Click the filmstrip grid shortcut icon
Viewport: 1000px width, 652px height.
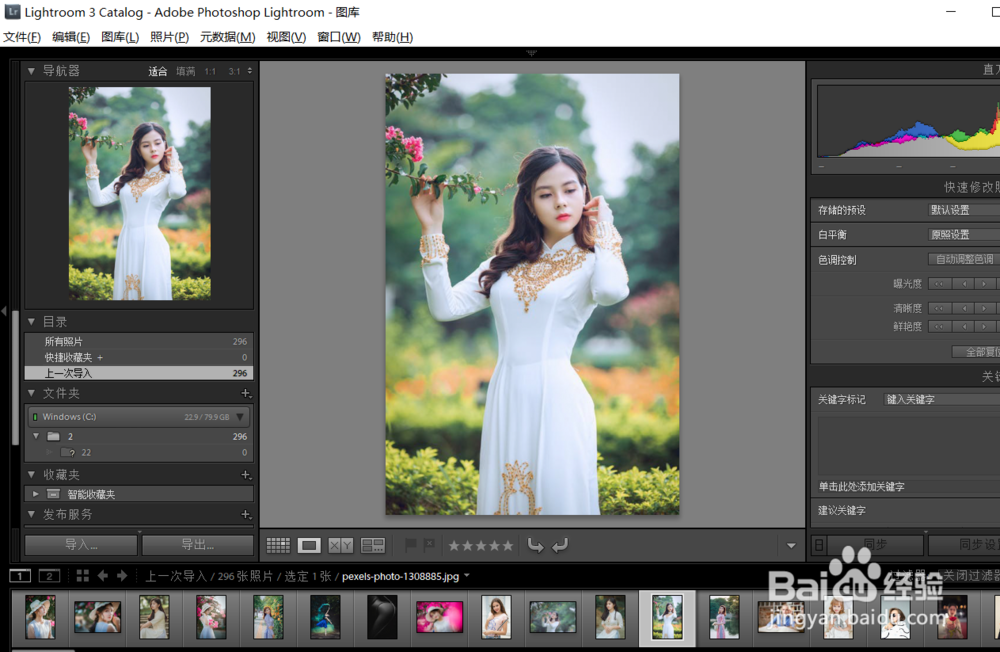pyautogui.click(x=82, y=575)
